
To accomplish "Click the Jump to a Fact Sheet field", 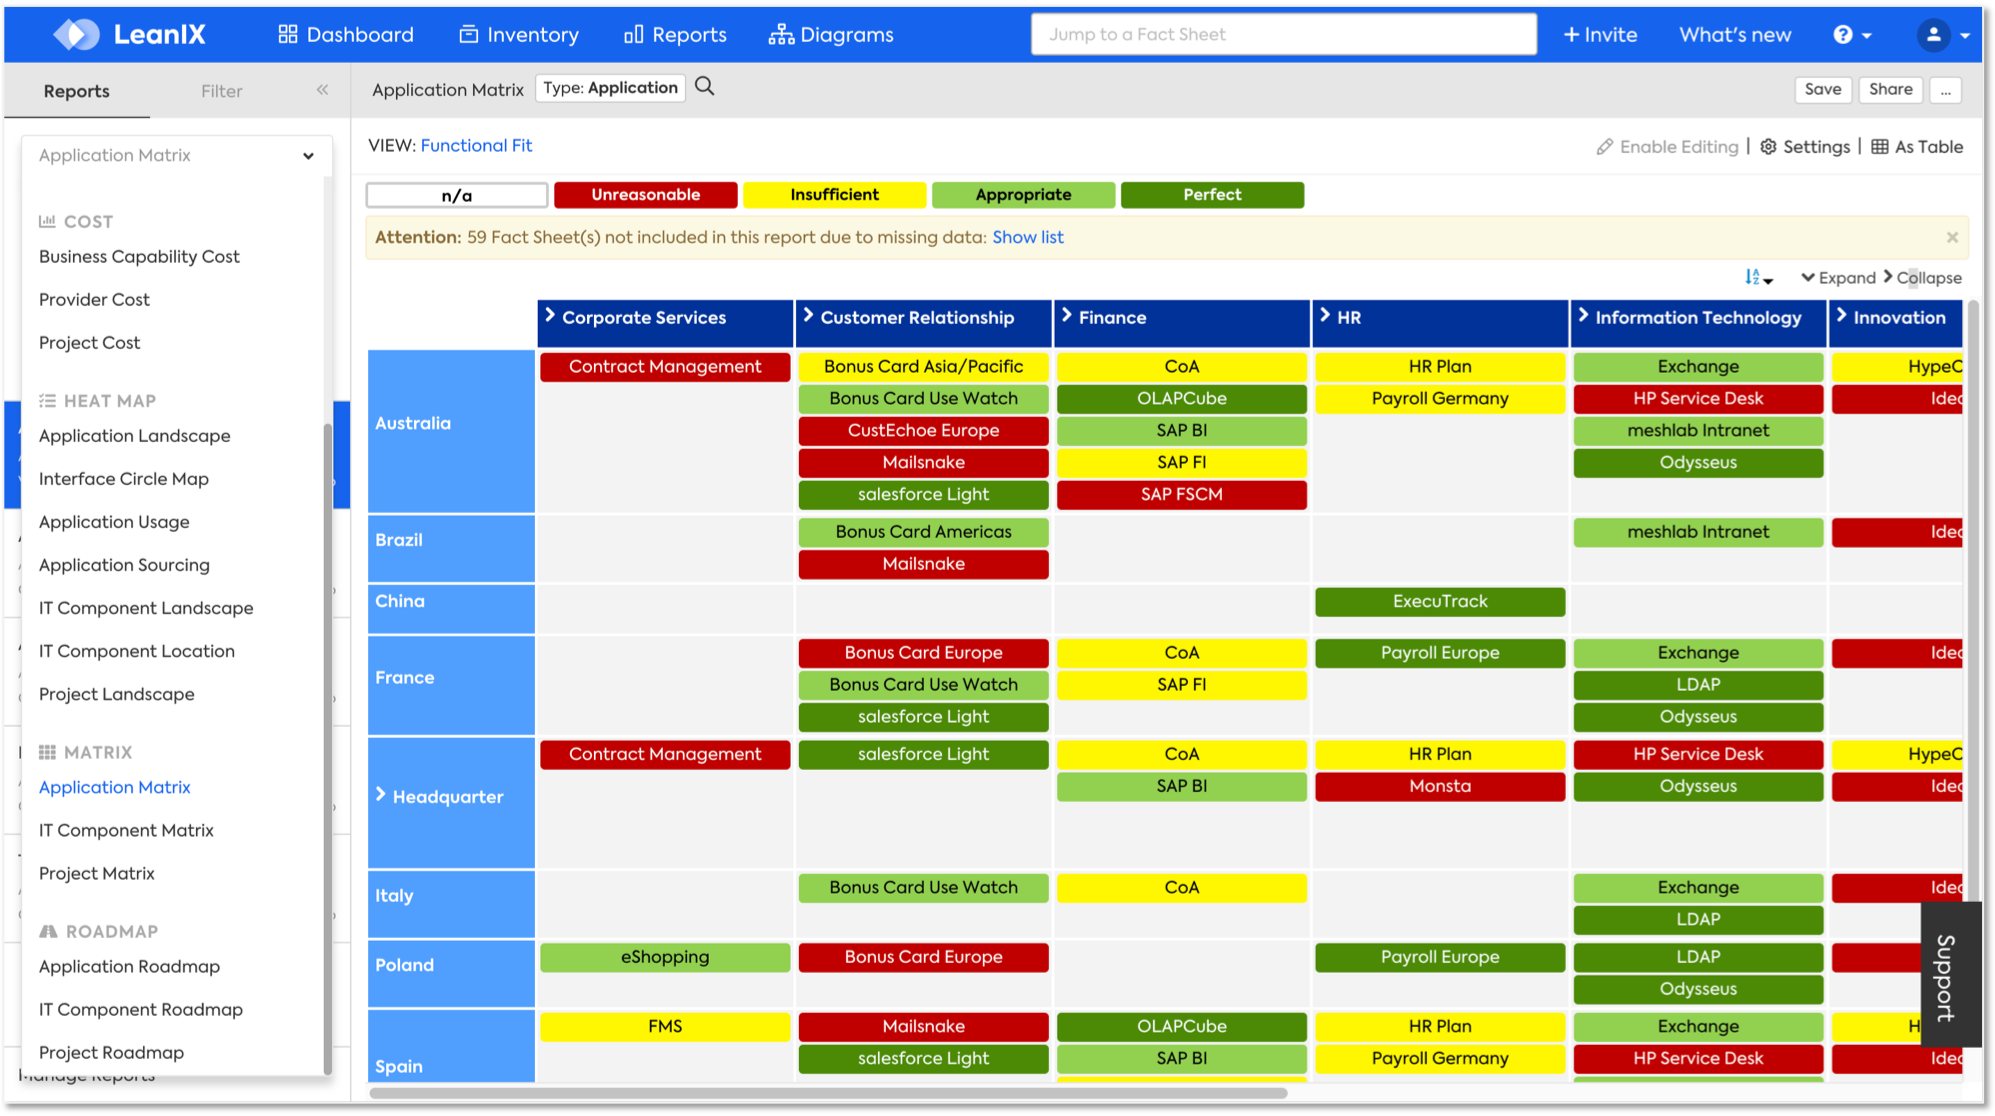I will coord(1283,35).
